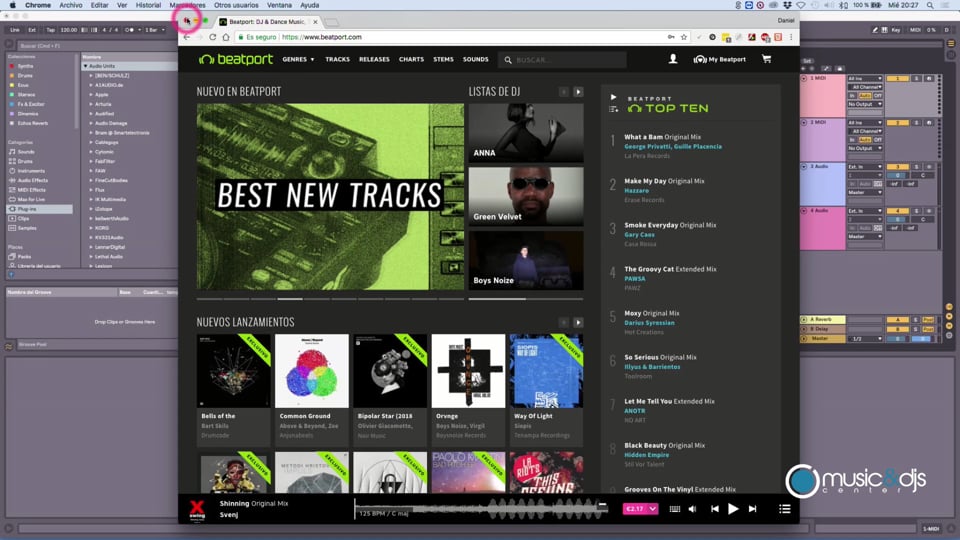Image resolution: width=960 pixels, height=540 pixels.
Task: Solo track 4 Audio in Ableton
Action: [x=916, y=211]
